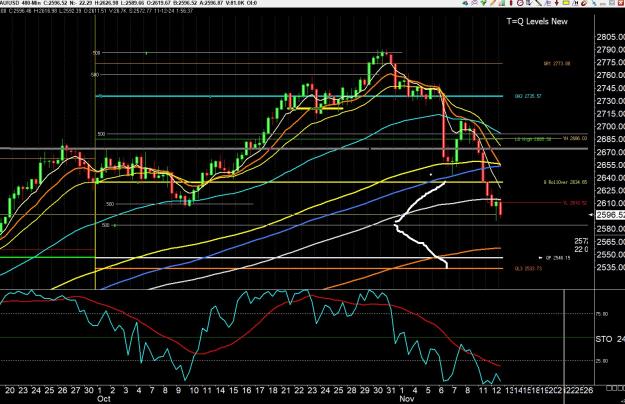The height and width of the screenshot is (404, 625).
Task: Click the 2700.00 price axis label
Action: (x=611, y=127)
